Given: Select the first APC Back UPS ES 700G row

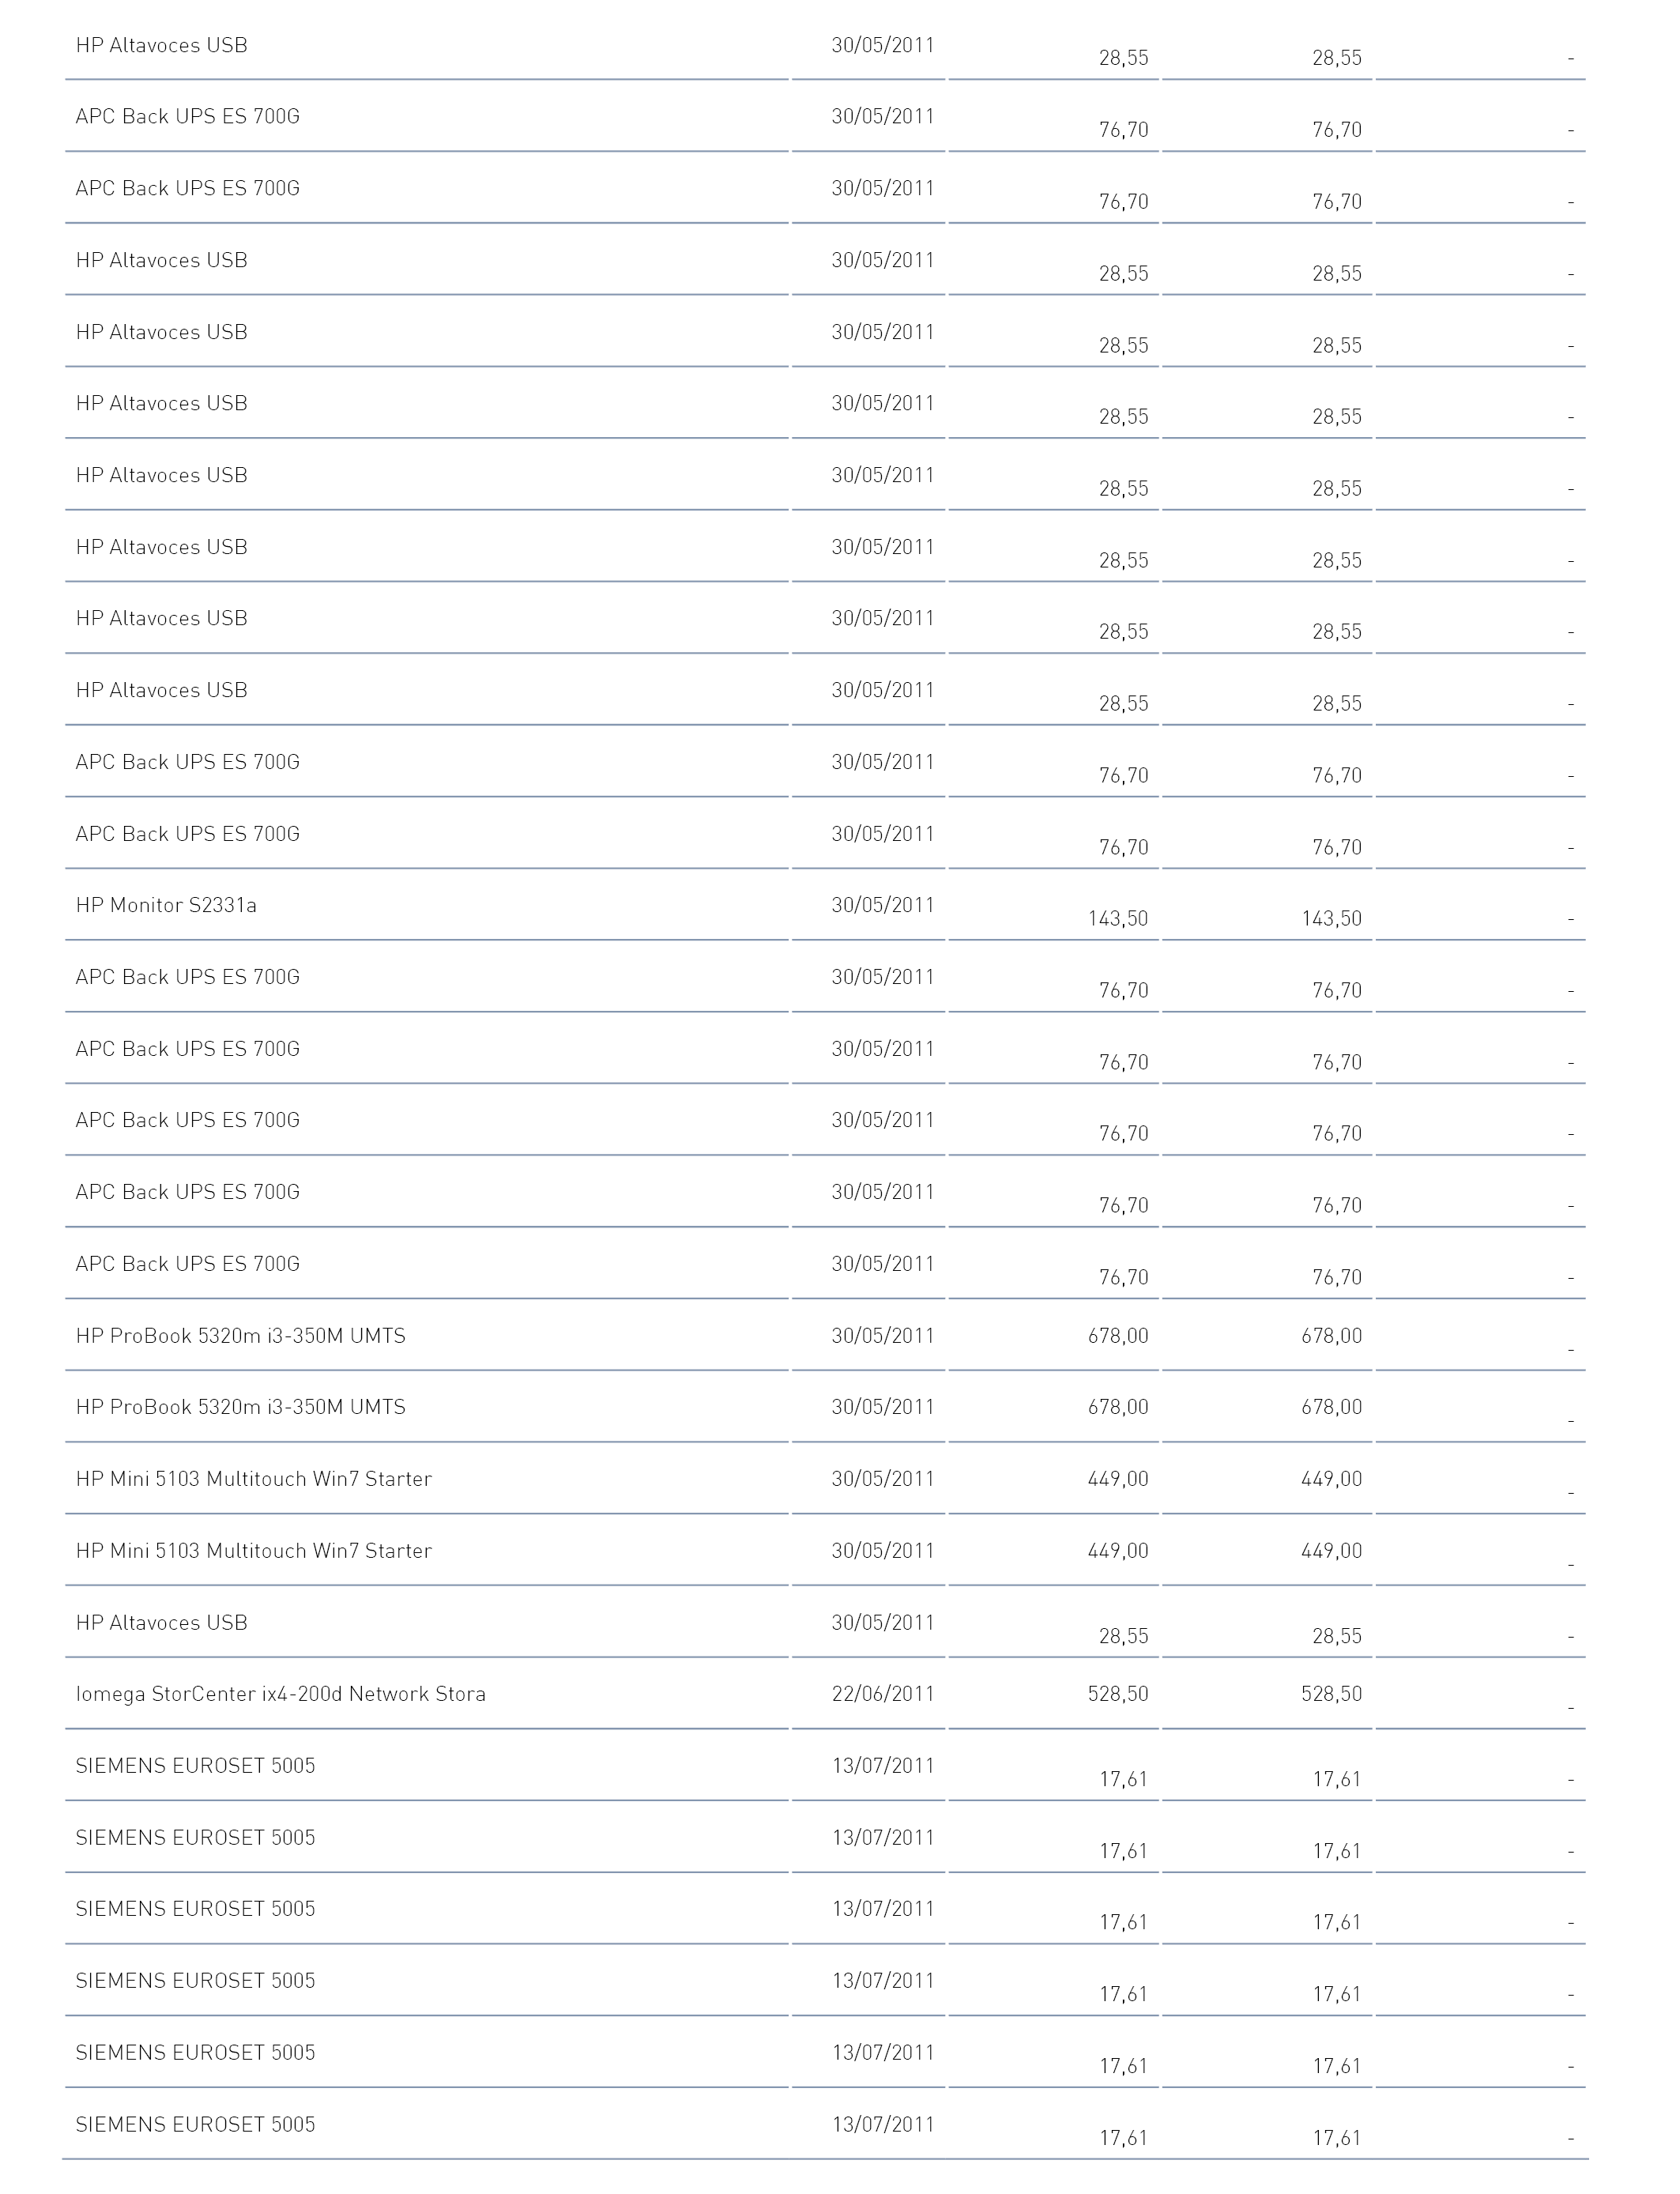Looking at the screenshot, I should pyautogui.click(x=825, y=117).
